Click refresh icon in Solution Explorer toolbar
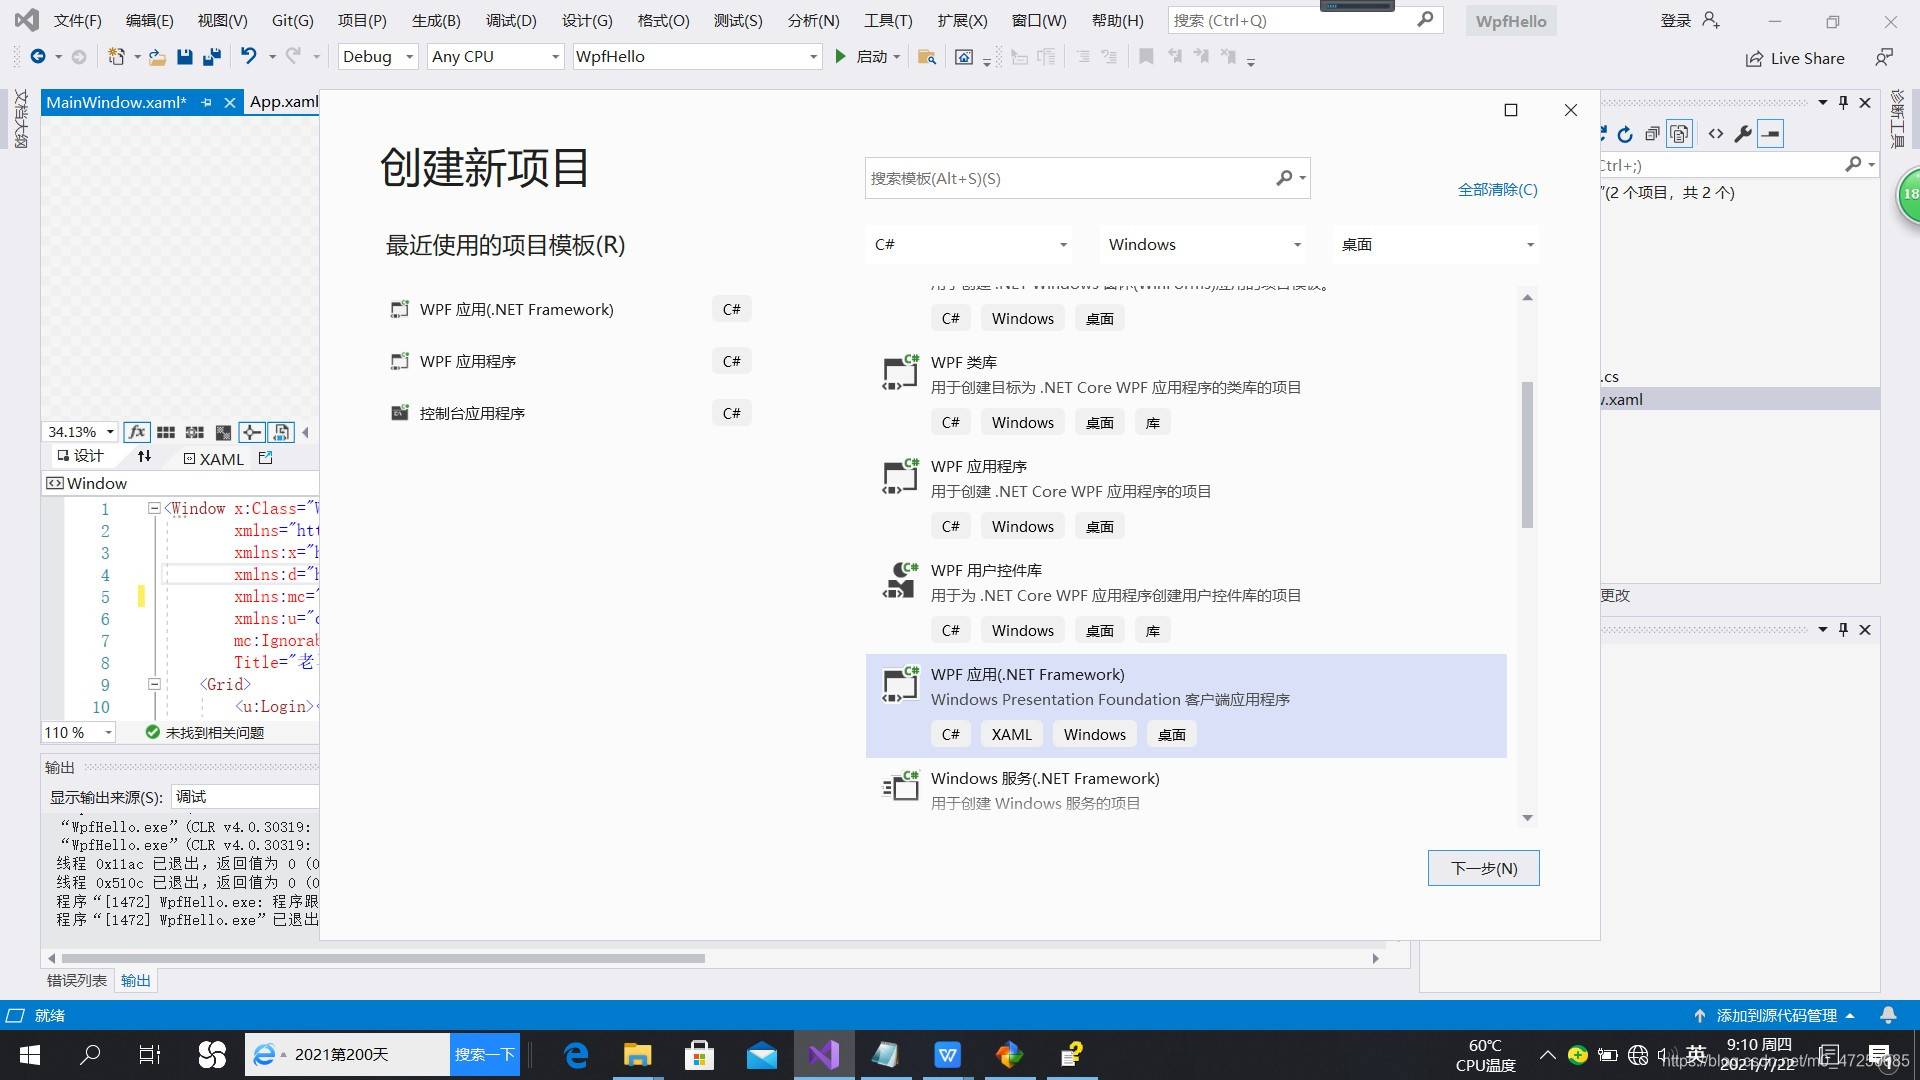The height and width of the screenshot is (1080, 1920). pyautogui.click(x=1625, y=134)
